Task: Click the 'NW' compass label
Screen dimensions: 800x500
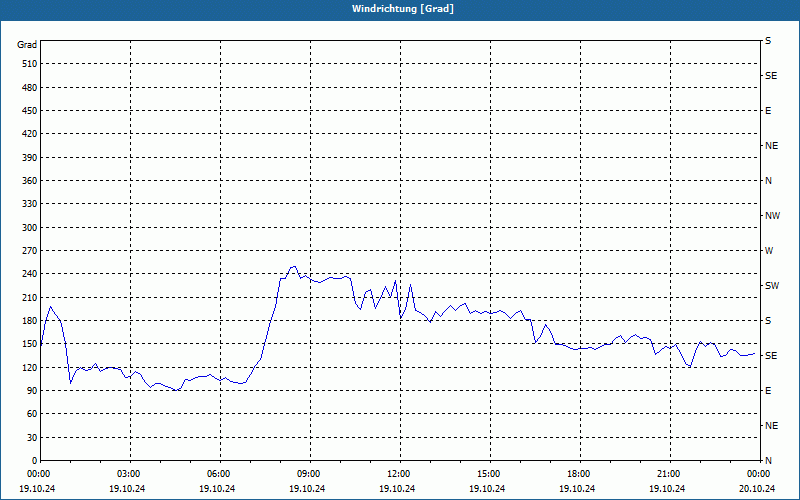Action: (772, 216)
